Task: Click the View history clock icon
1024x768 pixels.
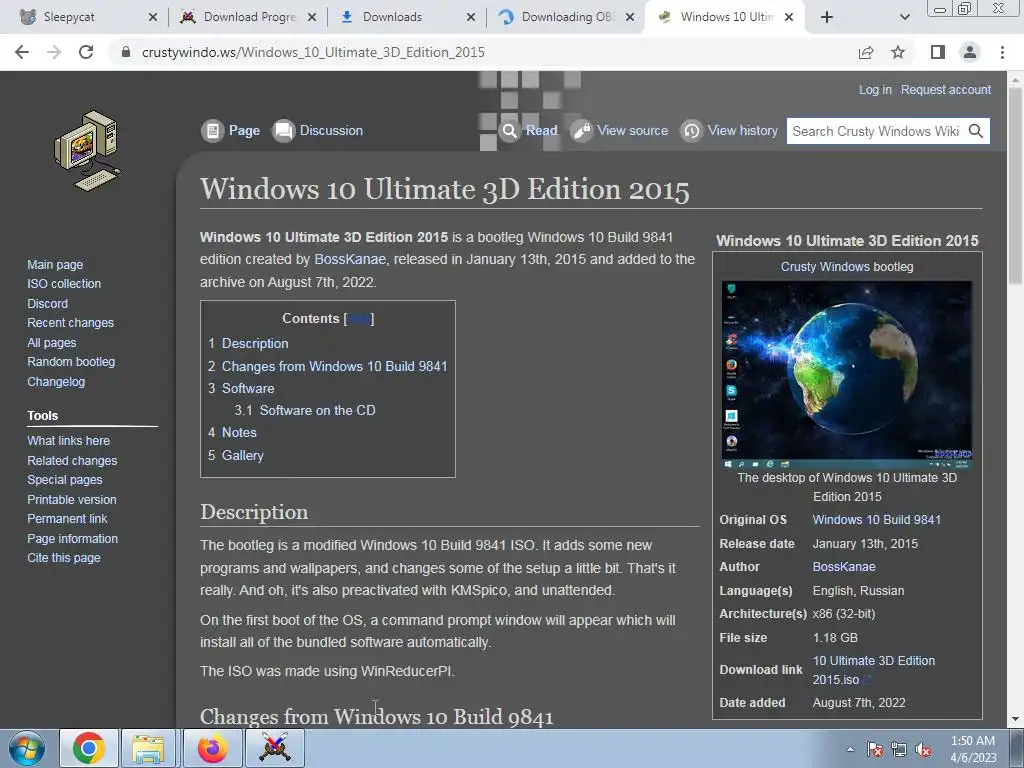Action: [692, 131]
